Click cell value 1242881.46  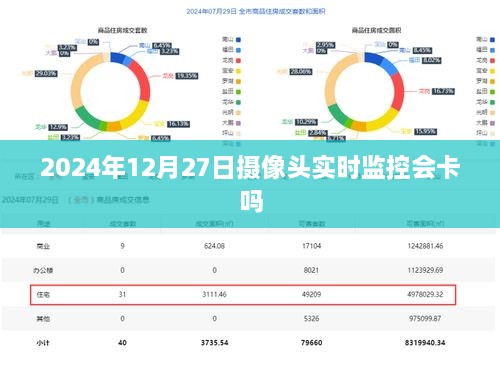pyautogui.click(x=425, y=246)
